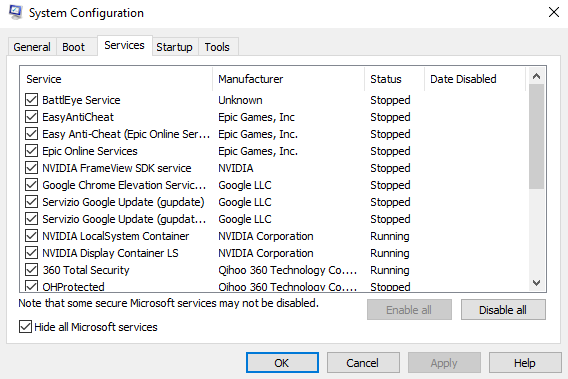Toggle the QHProtected service checkbox
Viewport: 568px width, 379px height.
[32, 286]
